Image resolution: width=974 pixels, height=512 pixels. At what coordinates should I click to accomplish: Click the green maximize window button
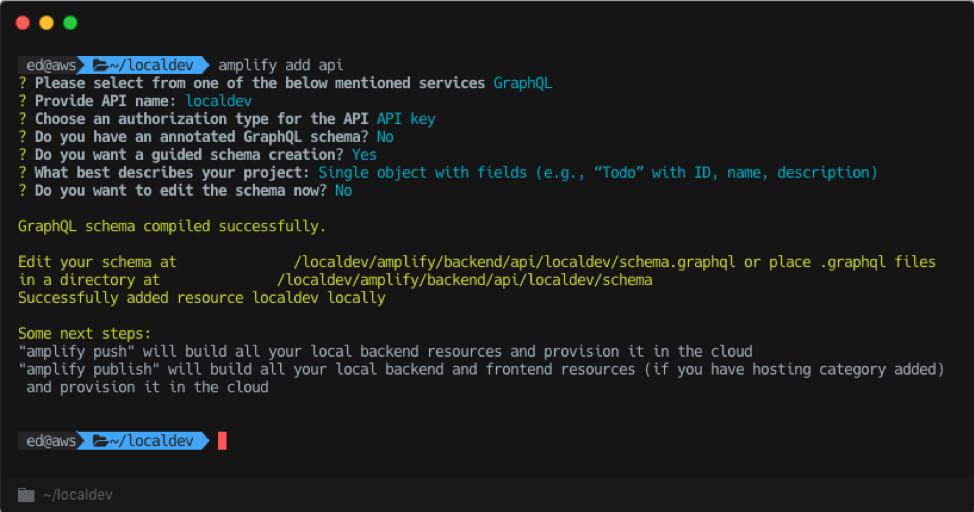pyautogui.click(x=70, y=23)
